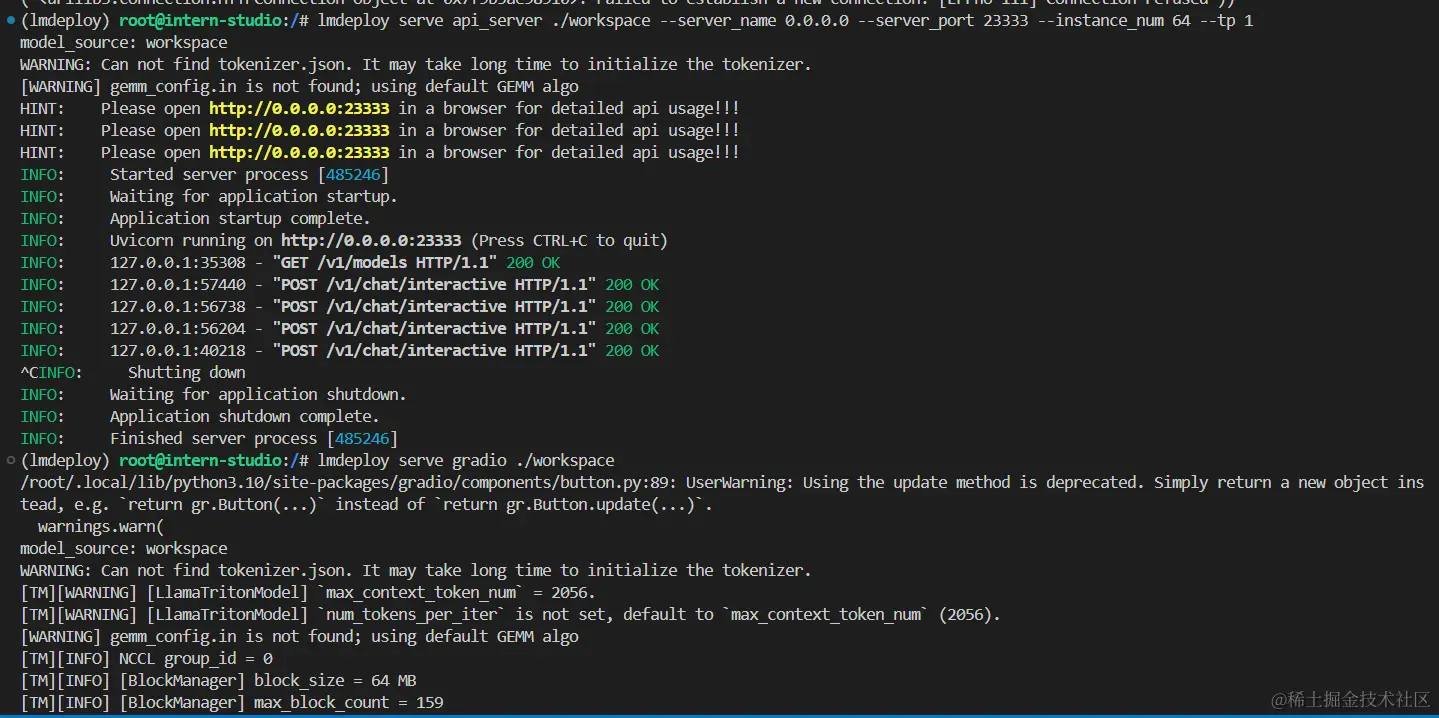Click the "^C" interrupt marker
Viewport: 1439px width, 718px height.
click(29, 372)
